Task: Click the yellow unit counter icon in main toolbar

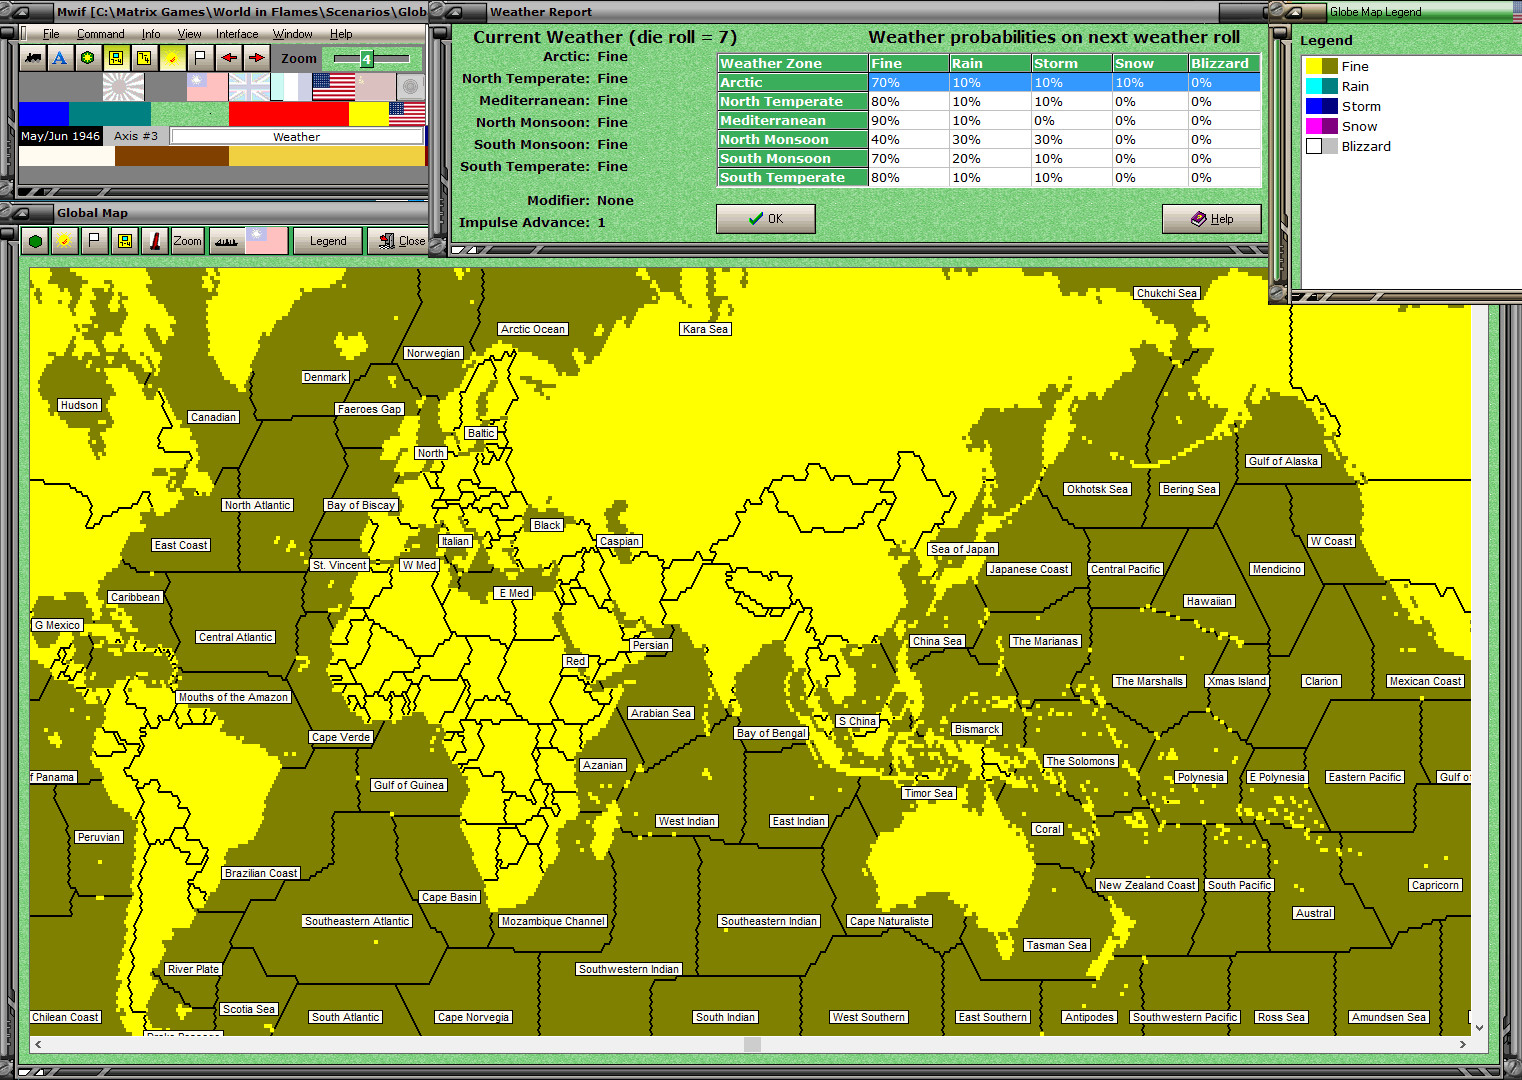Action: pos(144,58)
